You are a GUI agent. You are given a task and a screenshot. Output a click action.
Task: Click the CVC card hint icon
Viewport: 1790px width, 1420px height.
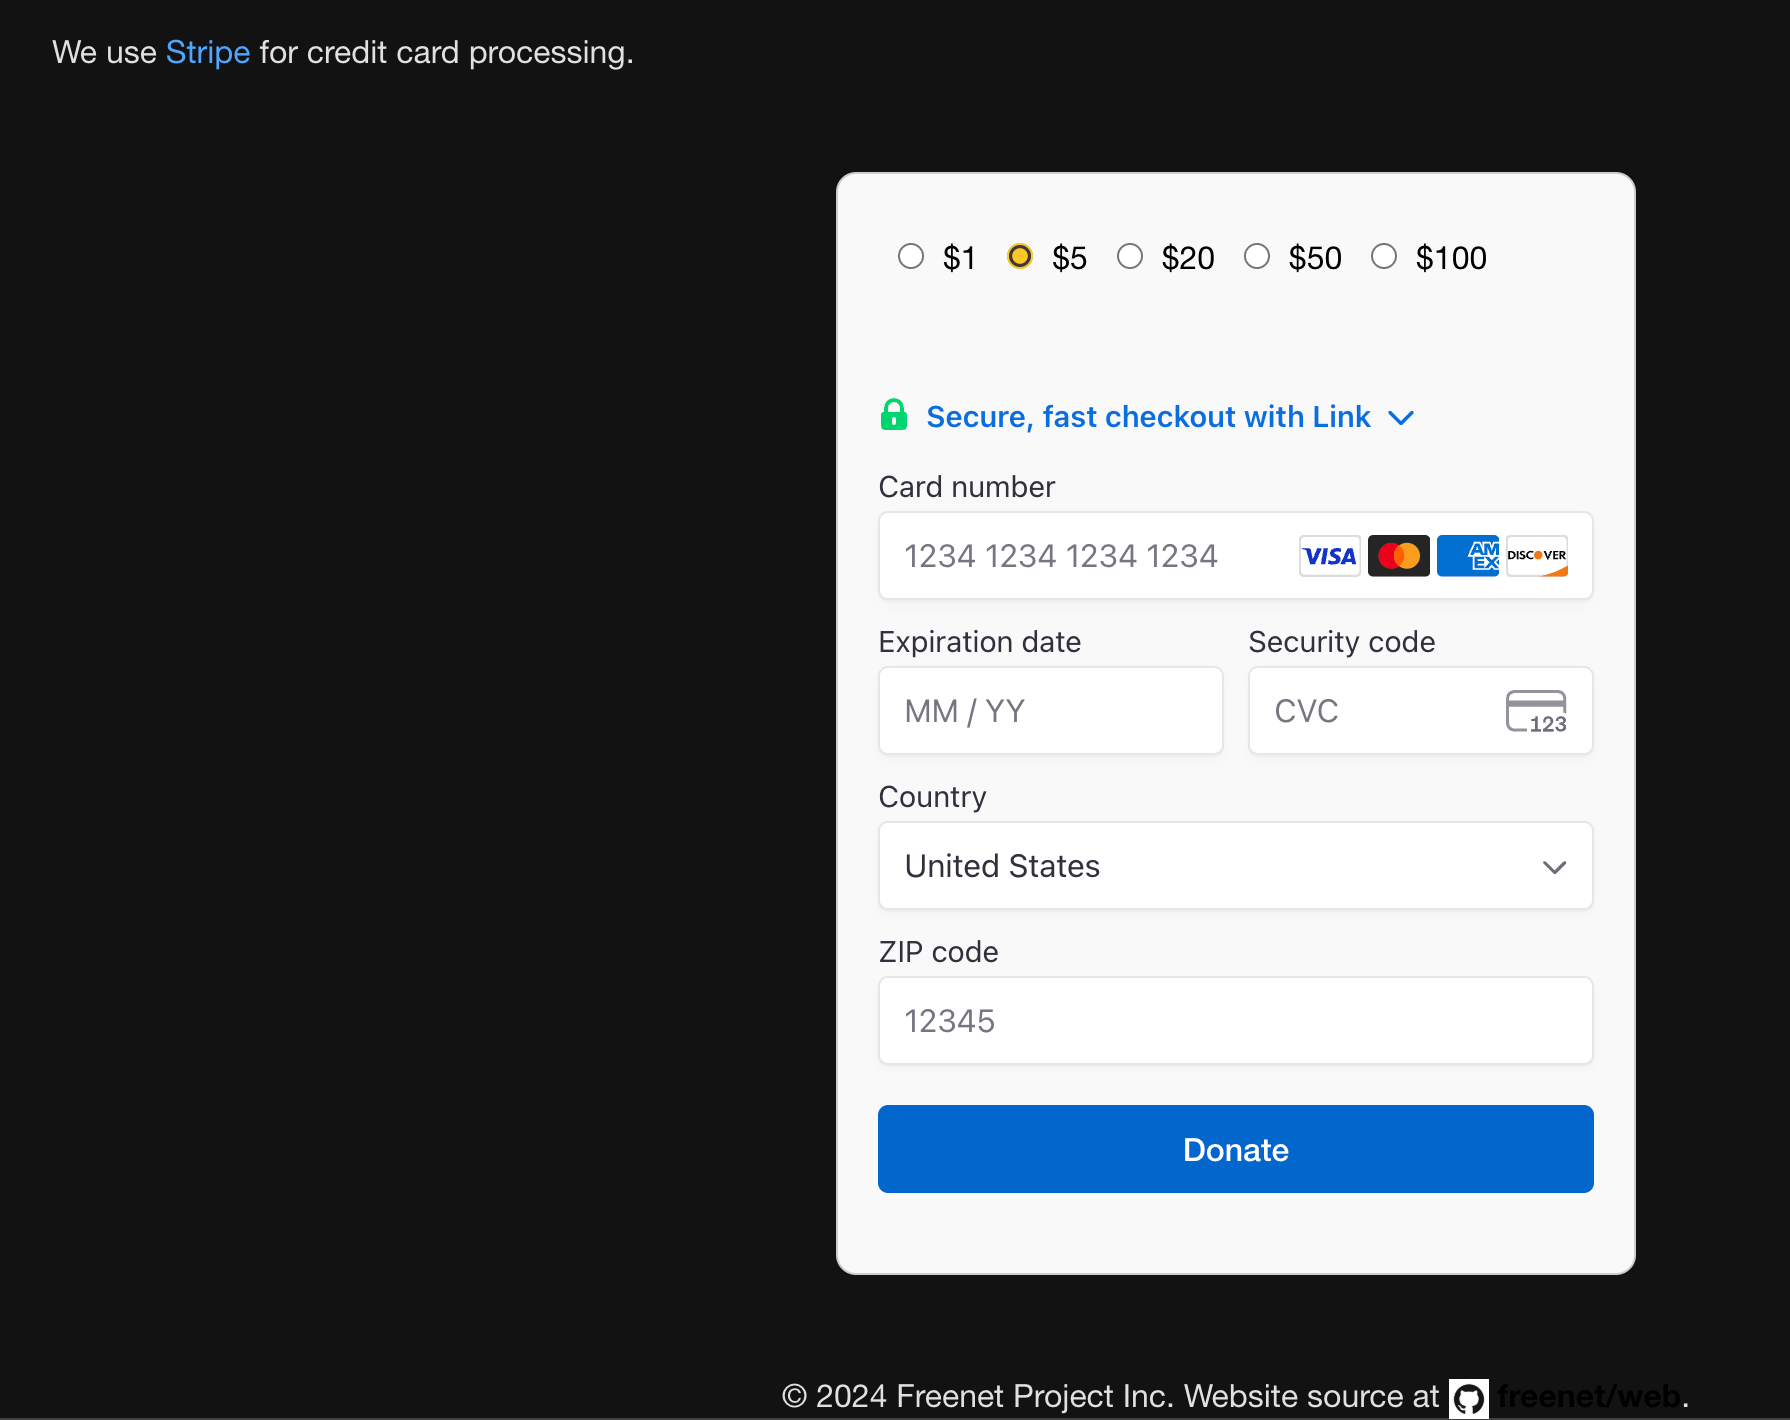(x=1537, y=711)
